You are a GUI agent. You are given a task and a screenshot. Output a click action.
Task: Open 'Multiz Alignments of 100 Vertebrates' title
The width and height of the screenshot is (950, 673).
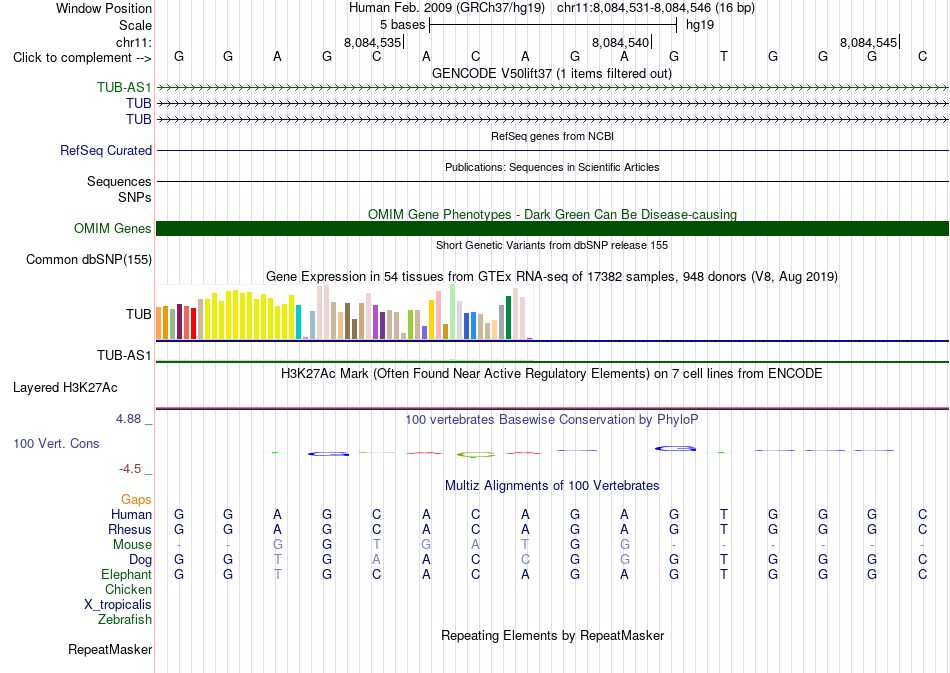point(552,485)
